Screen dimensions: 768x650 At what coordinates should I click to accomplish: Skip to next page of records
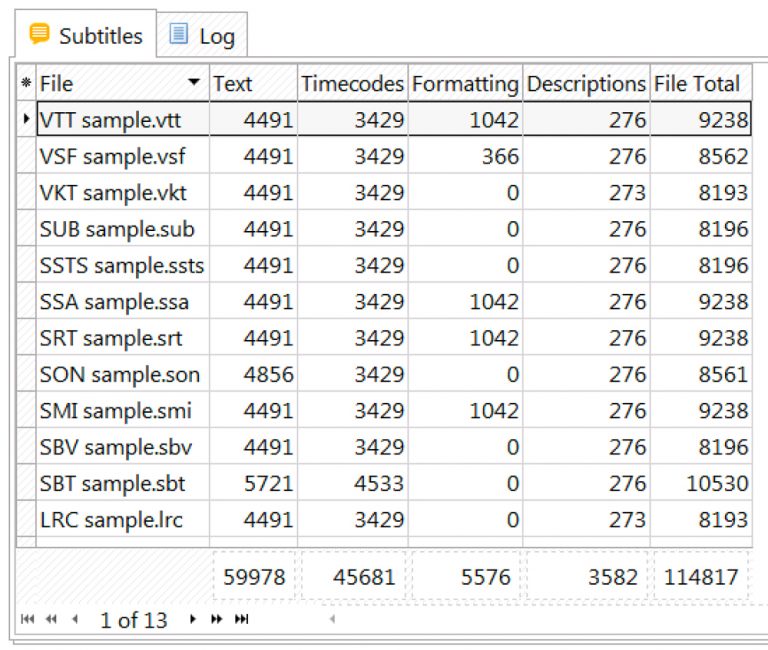click(x=216, y=620)
